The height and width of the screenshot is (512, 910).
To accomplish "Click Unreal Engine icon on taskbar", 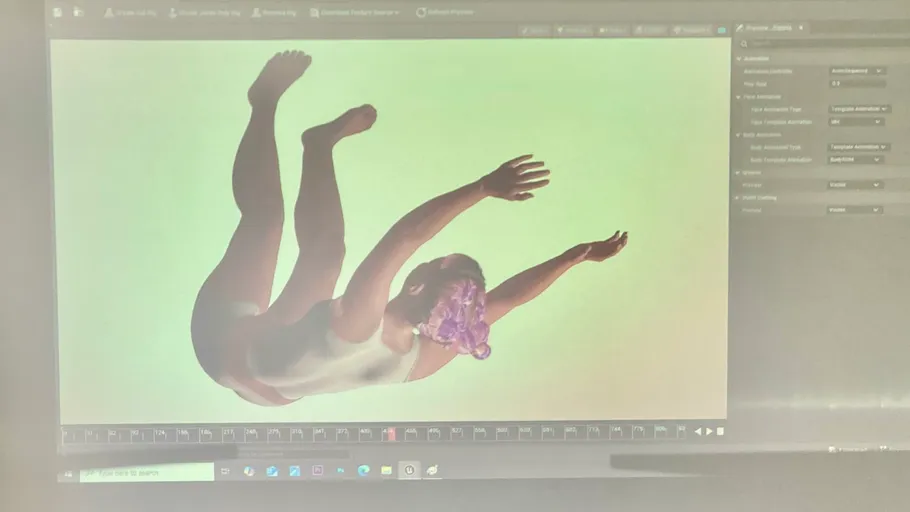I will pyautogui.click(x=409, y=470).
